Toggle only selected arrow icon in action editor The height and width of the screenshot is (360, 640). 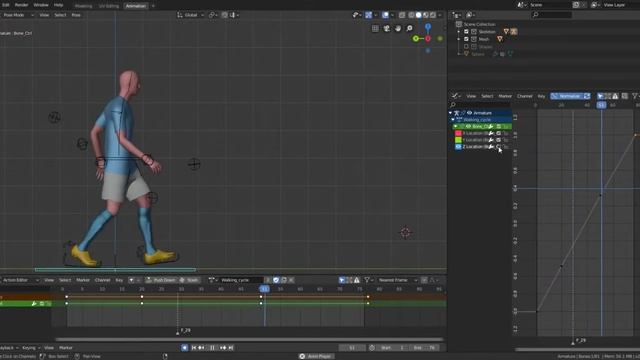coord(342,280)
